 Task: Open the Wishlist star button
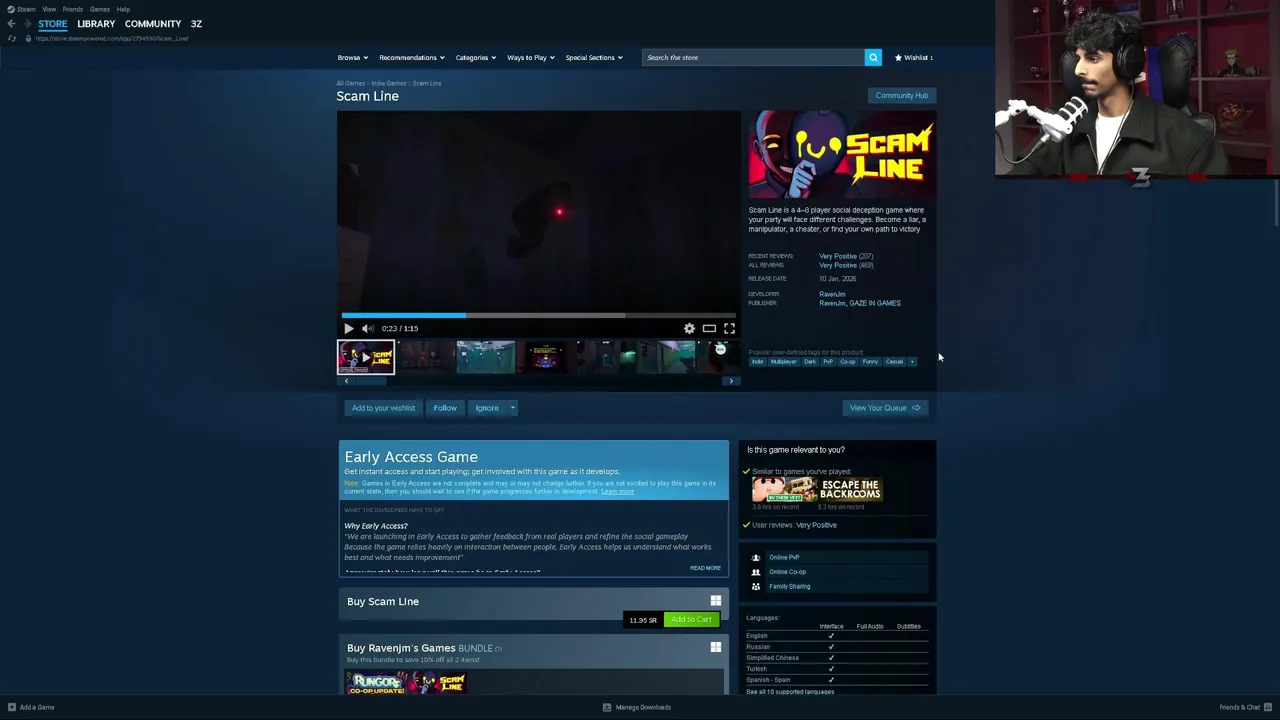(914, 57)
